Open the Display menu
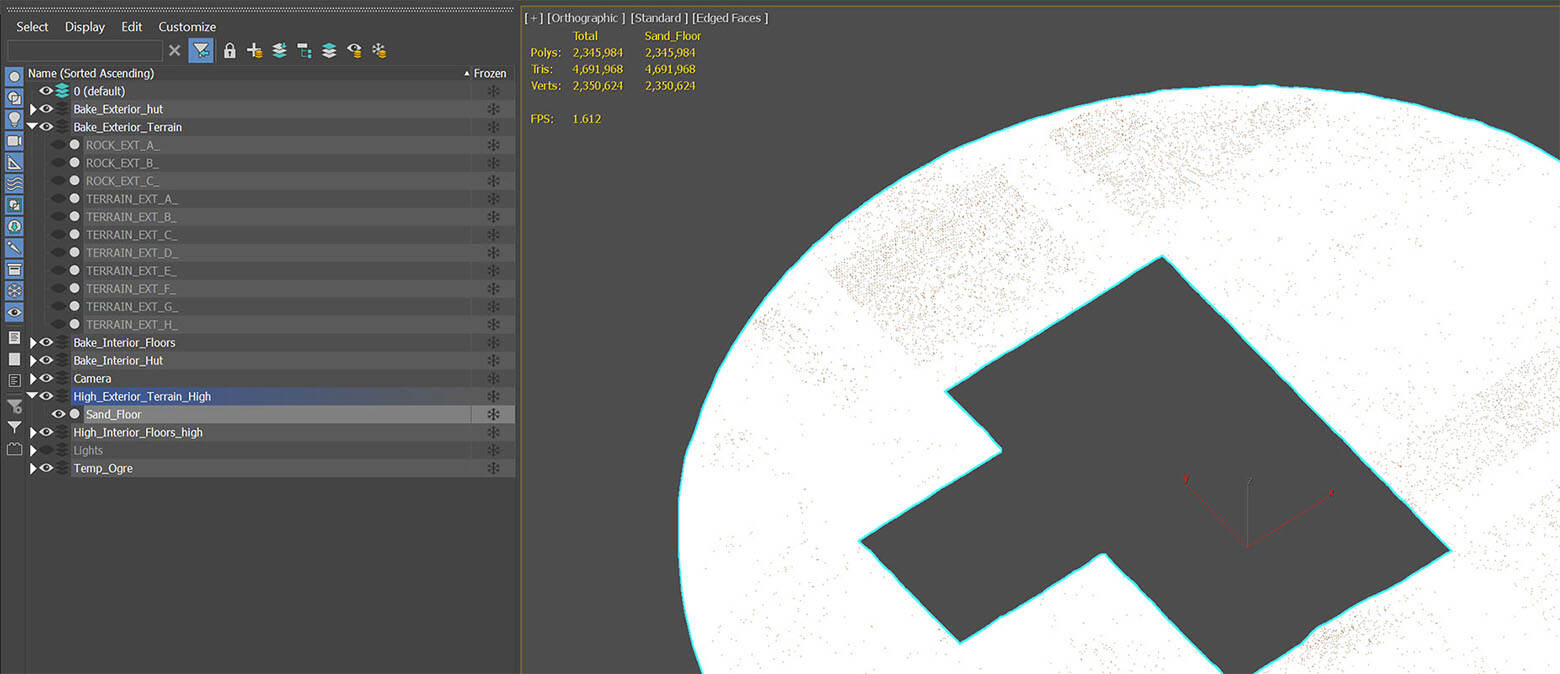Viewport: 1560px width, 674px height. (85, 27)
